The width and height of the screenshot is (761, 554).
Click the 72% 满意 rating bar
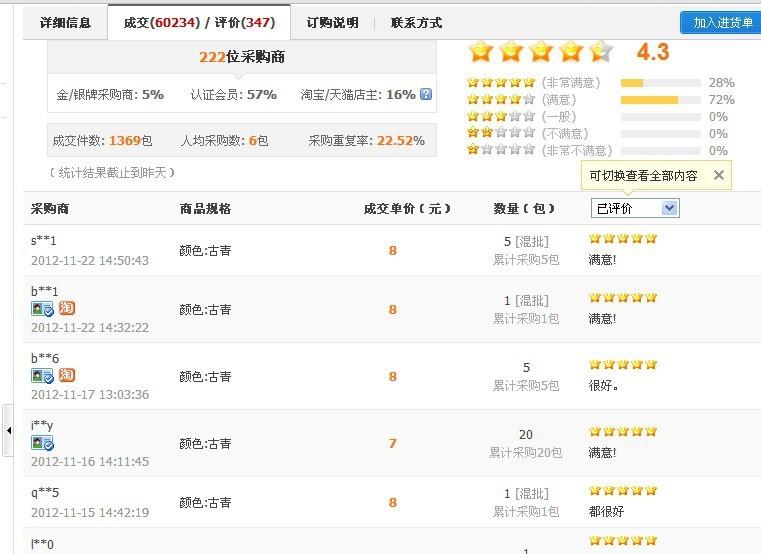click(660, 100)
